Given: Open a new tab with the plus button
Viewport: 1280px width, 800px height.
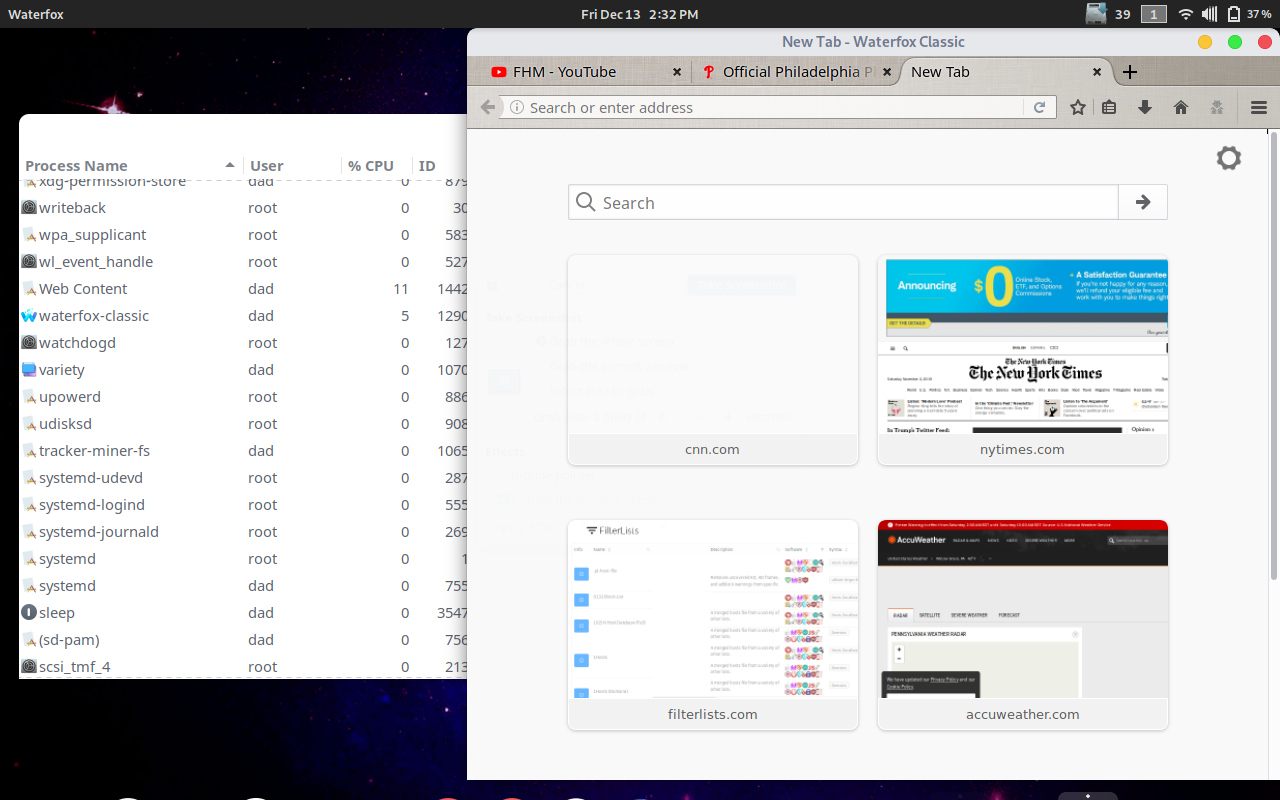Looking at the screenshot, I should [x=1129, y=71].
